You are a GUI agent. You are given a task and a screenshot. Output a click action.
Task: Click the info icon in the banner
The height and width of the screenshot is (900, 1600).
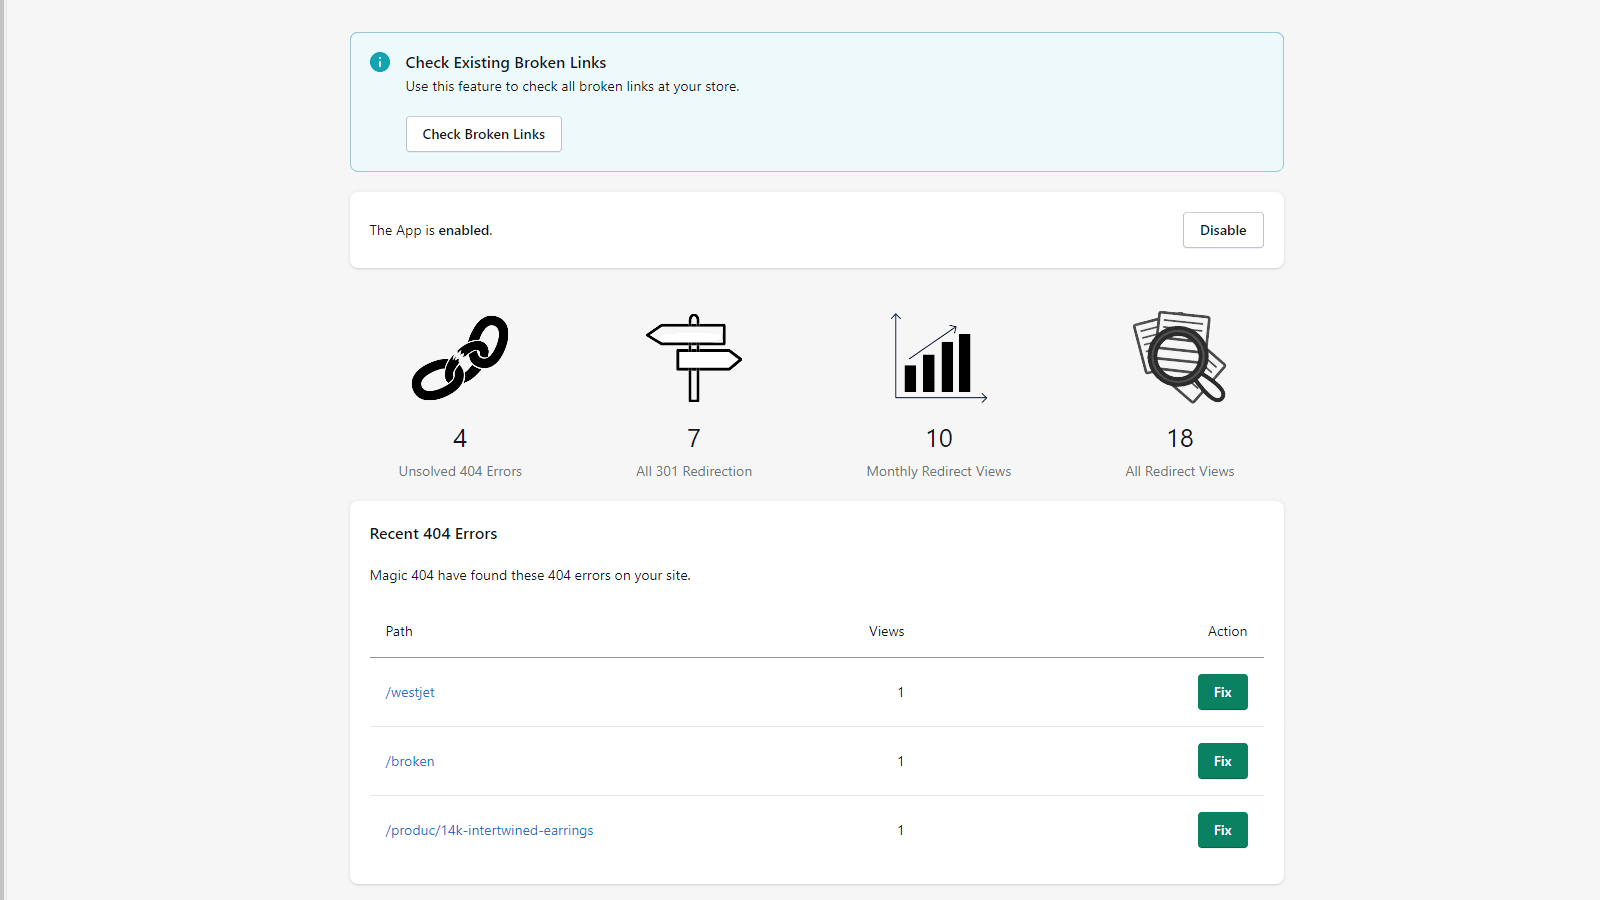pyautogui.click(x=380, y=62)
